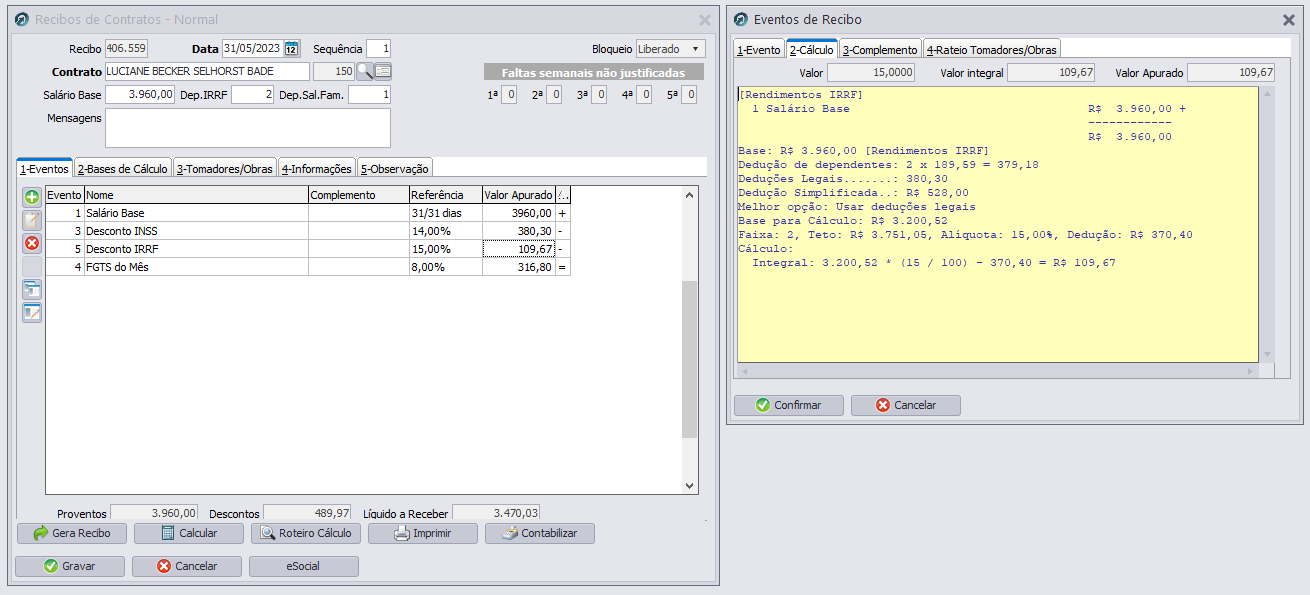The height and width of the screenshot is (595, 1310).
Task: Click the Dep.IRRF input field
Action: click(x=252, y=94)
